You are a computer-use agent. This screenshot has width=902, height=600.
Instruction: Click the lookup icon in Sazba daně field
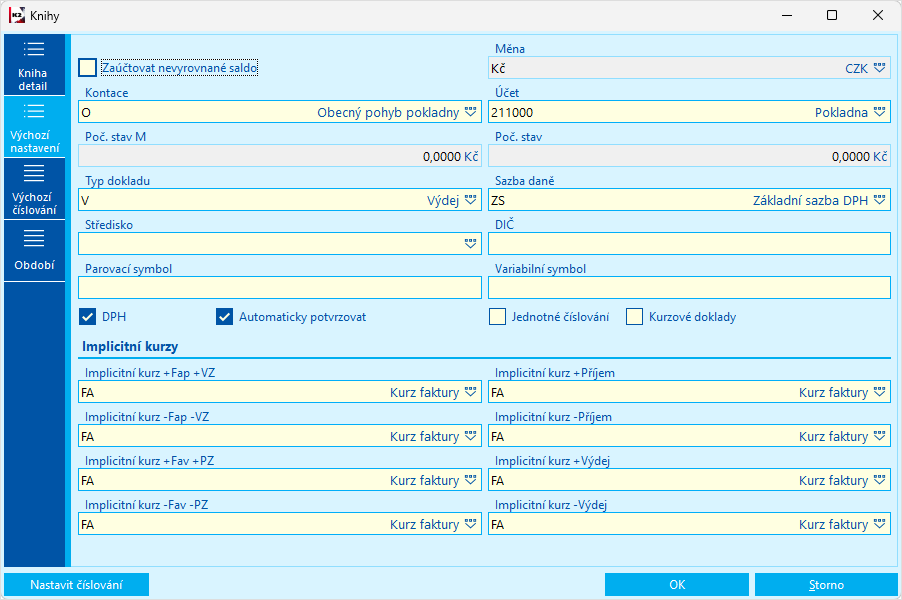tap(879, 200)
